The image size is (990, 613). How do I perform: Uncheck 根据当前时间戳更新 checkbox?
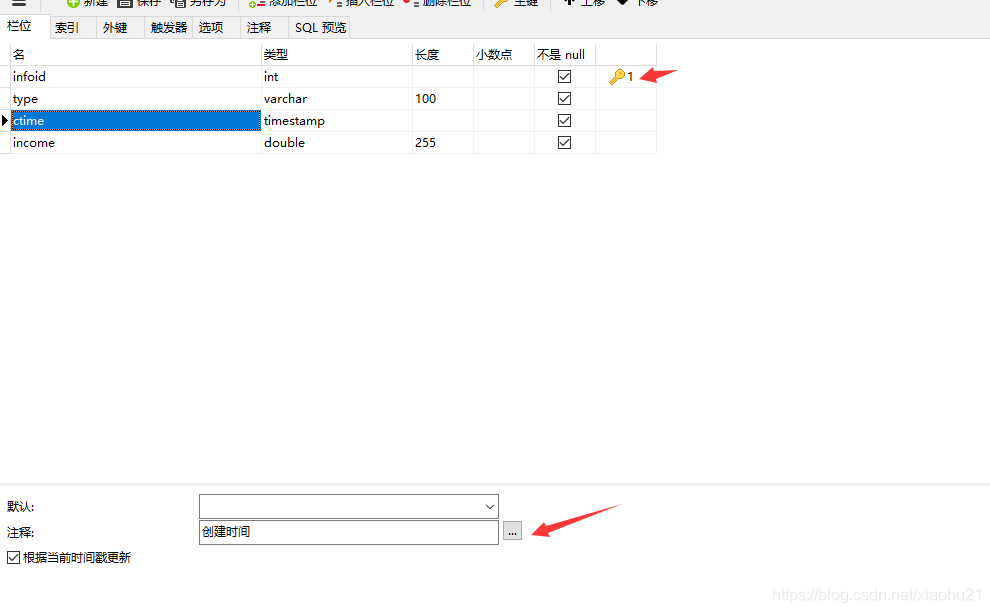[x=13, y=557]
